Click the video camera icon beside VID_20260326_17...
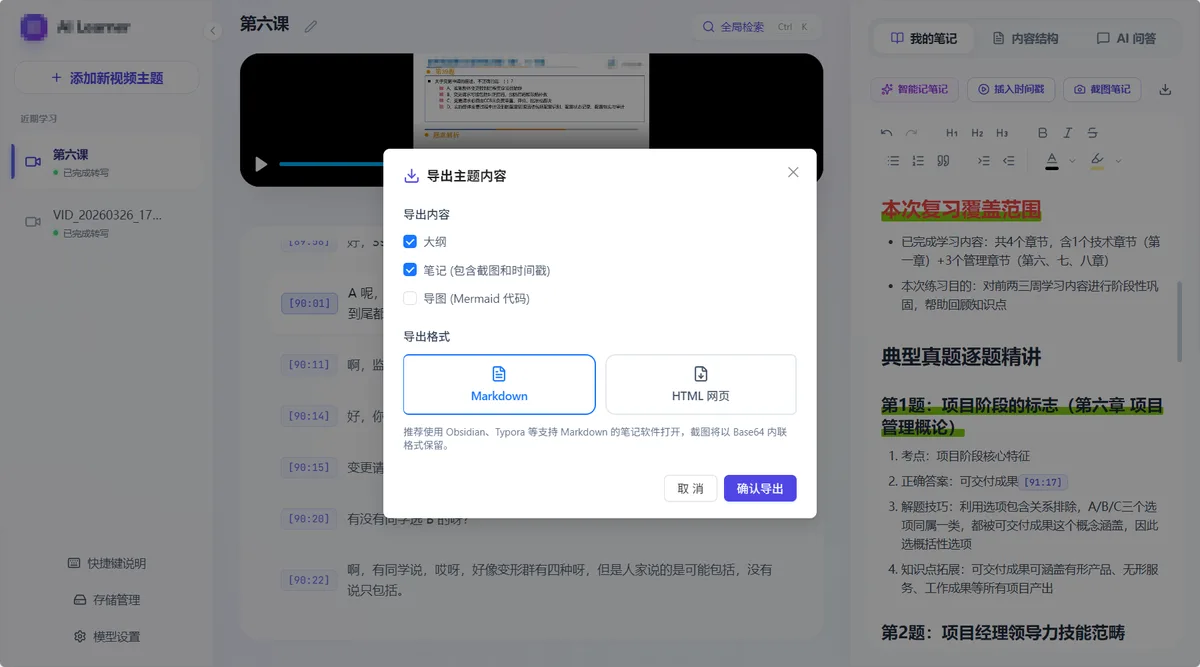Image resolution: width=1200 pixels, height=667 pixels. click(33, 222)
